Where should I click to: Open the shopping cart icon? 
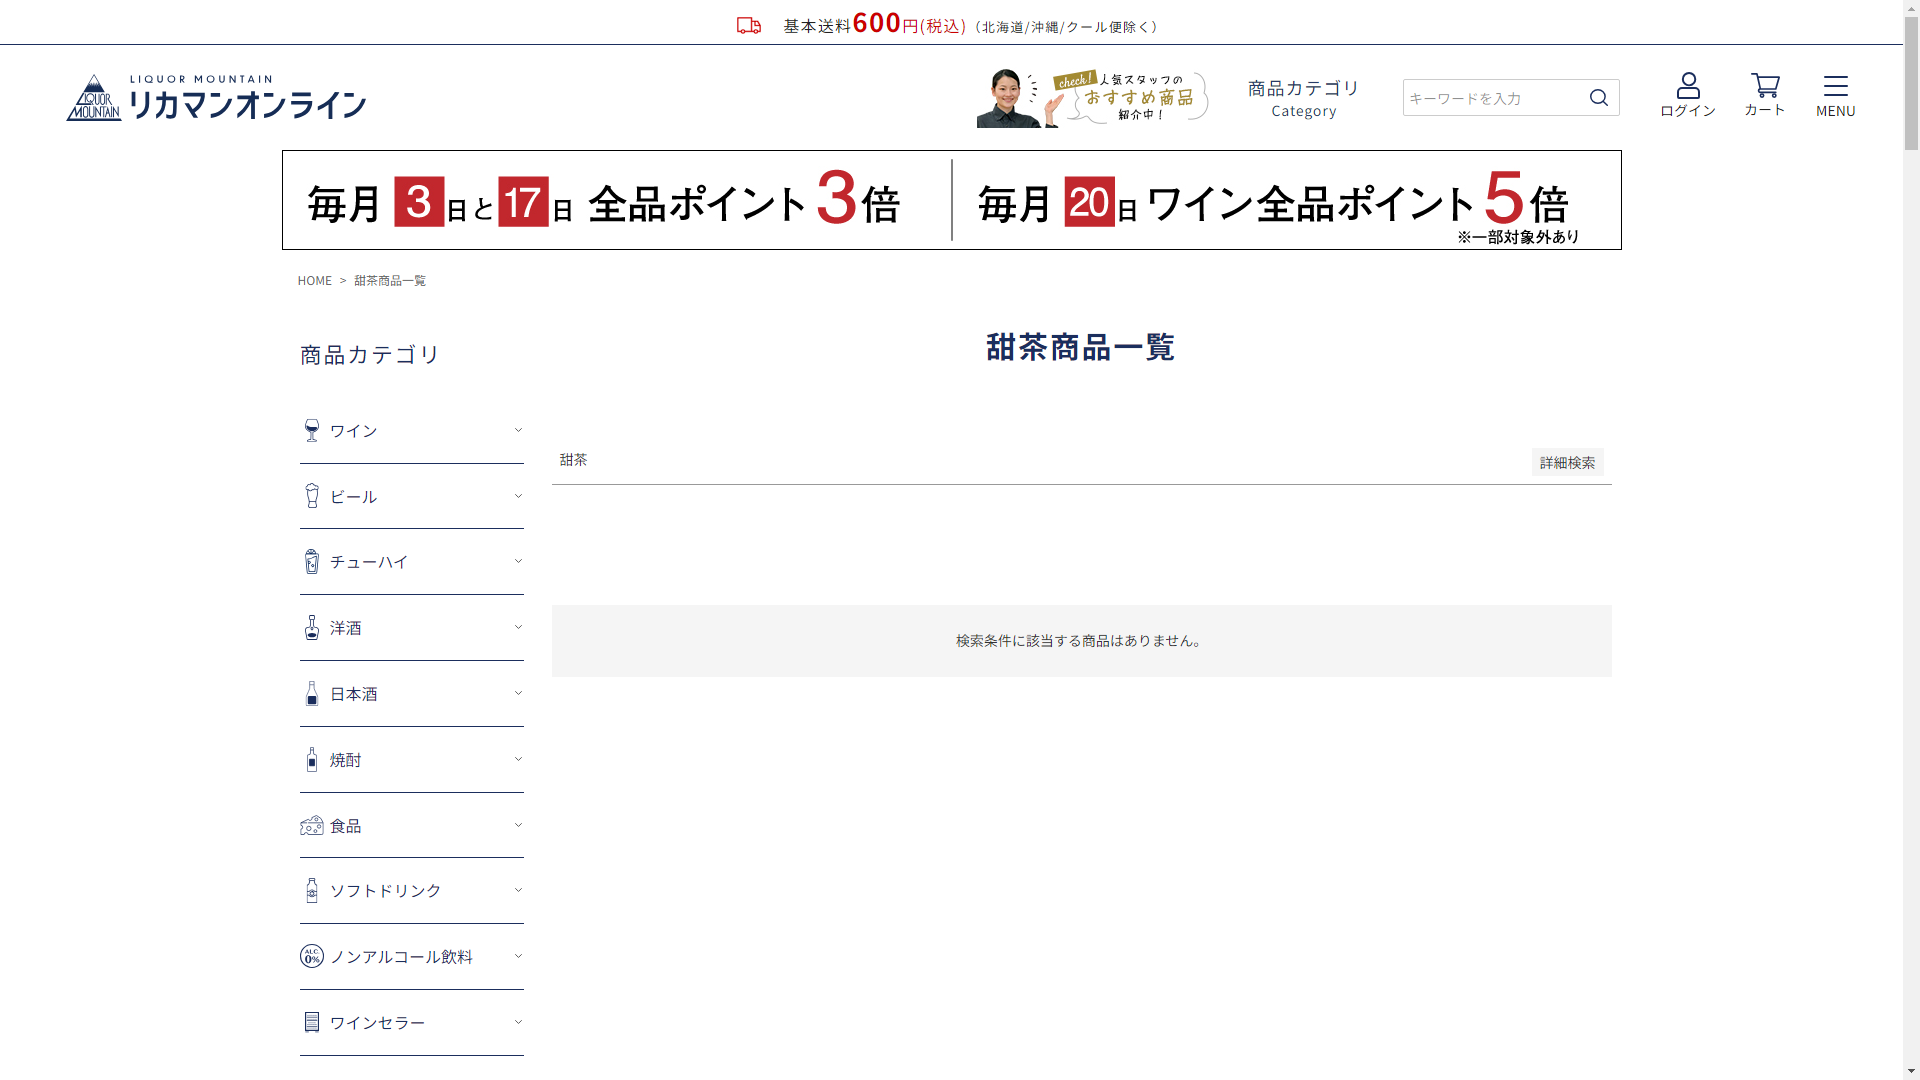coord(1765,86)
